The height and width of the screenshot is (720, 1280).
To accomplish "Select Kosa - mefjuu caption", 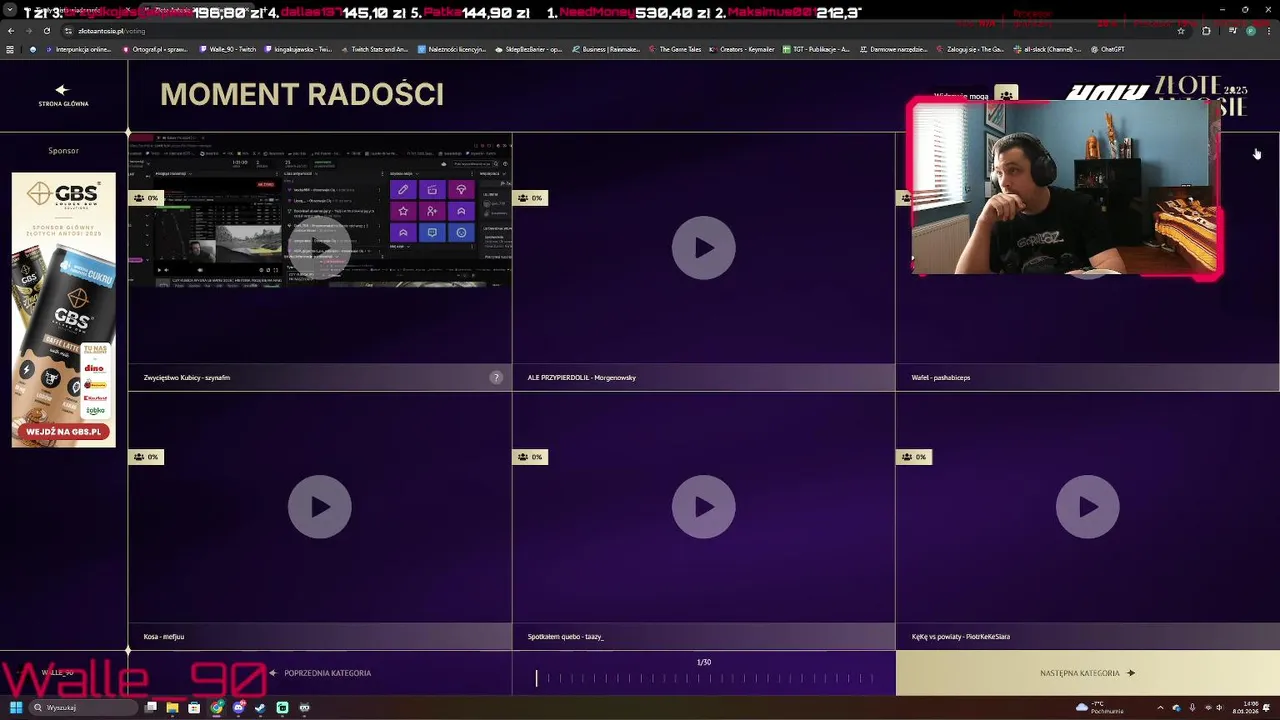I will (x=163, y=637).
